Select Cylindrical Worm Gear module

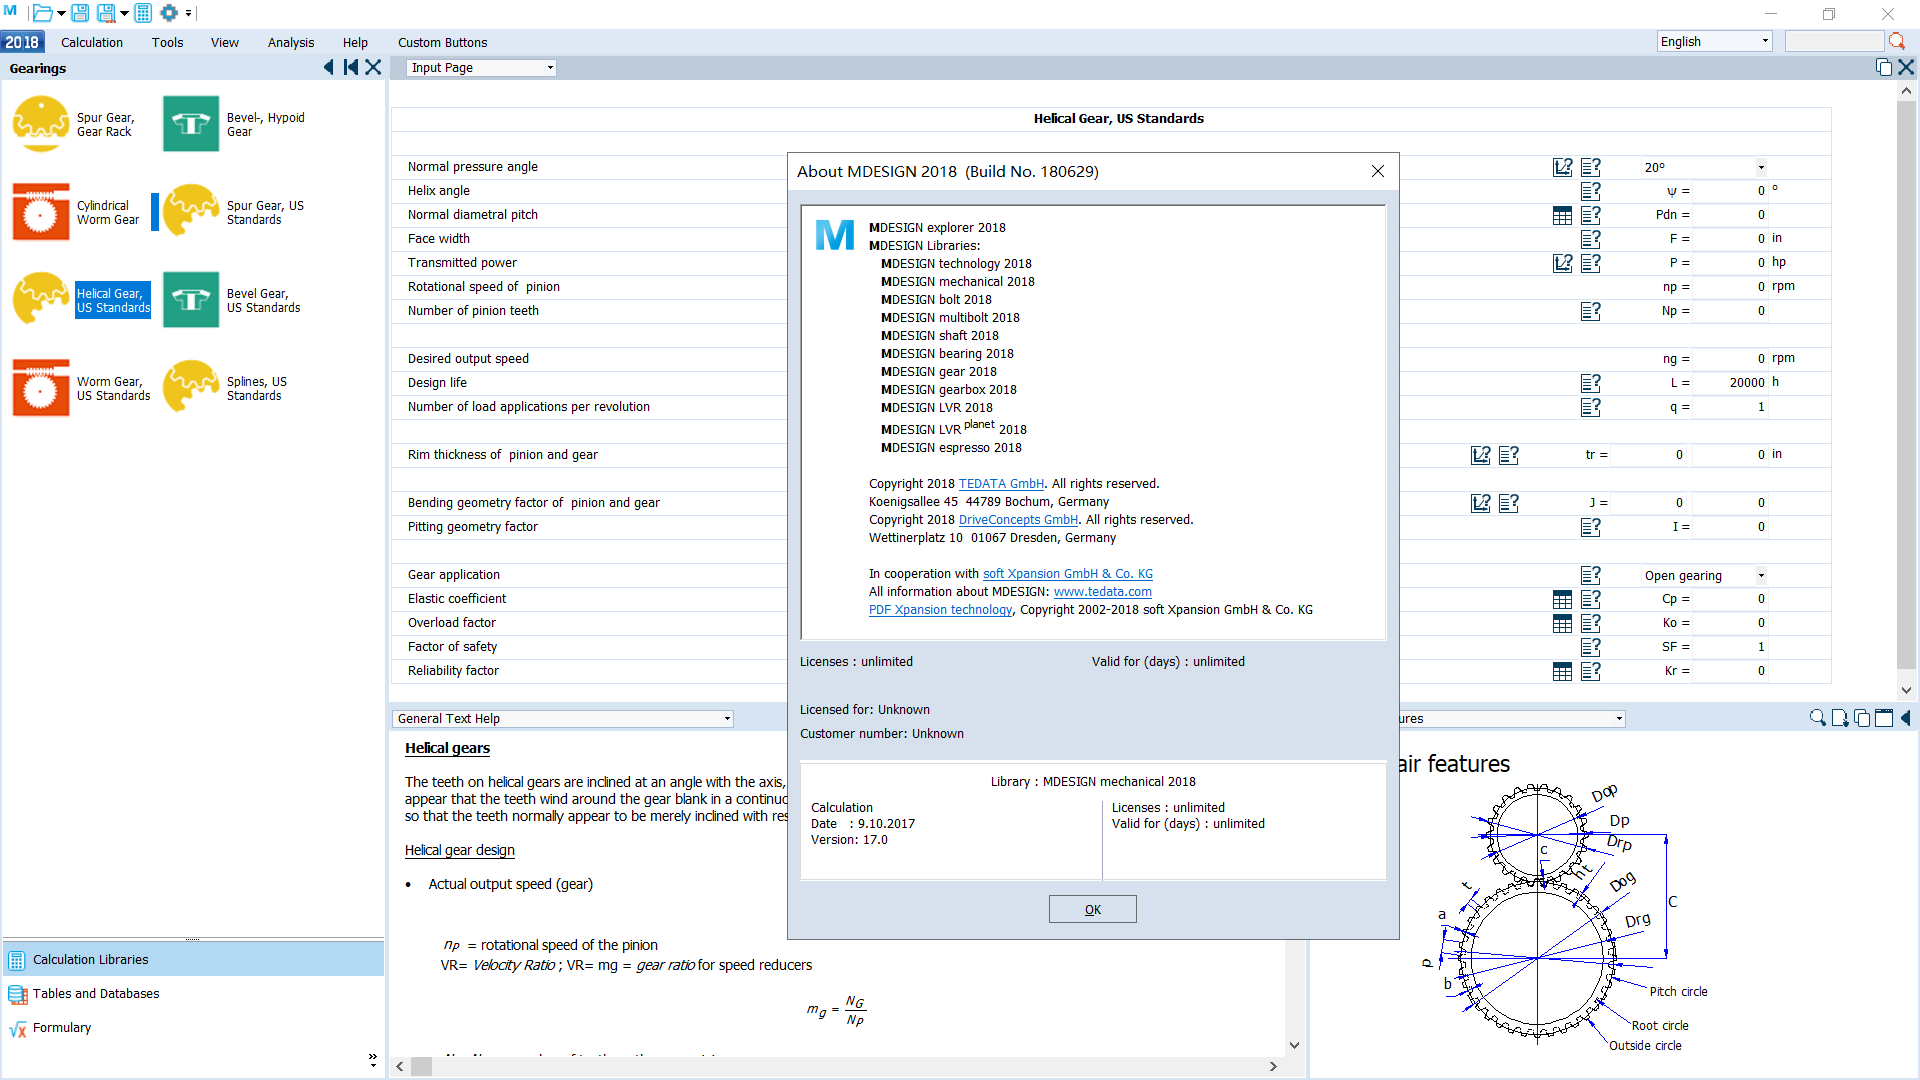[x=77, y=212]
